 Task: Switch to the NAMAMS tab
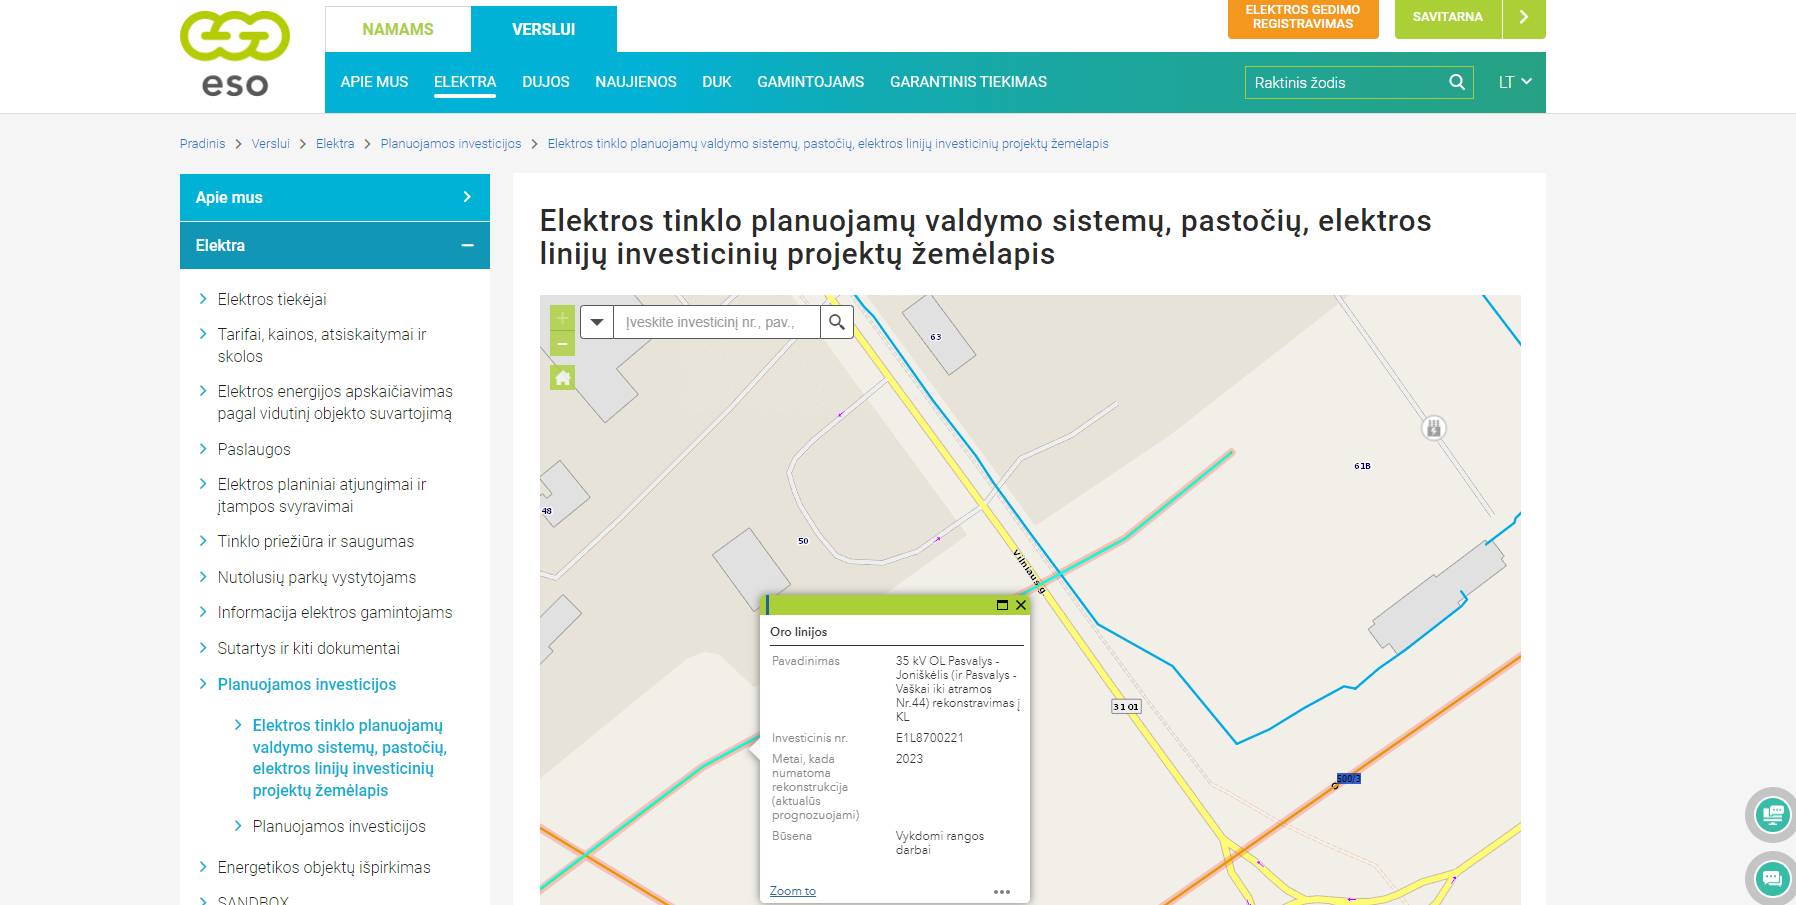tap(398, 29)
